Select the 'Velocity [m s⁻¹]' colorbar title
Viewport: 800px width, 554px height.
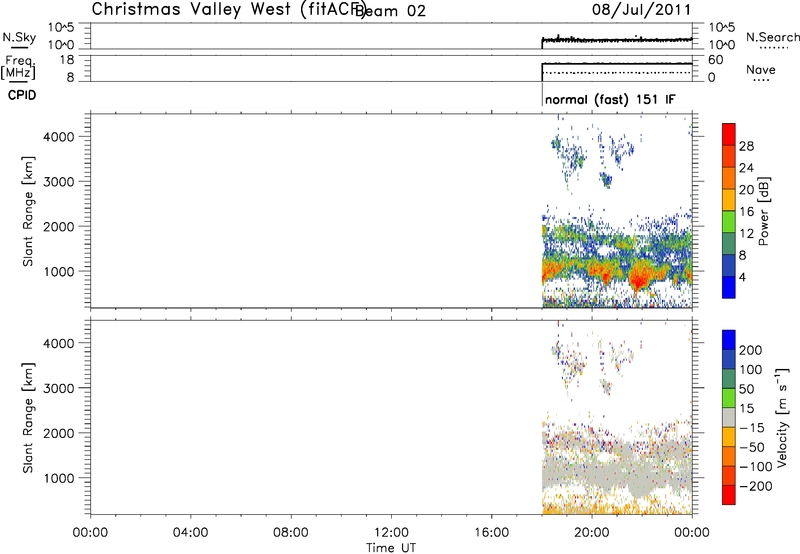point(783,417)
